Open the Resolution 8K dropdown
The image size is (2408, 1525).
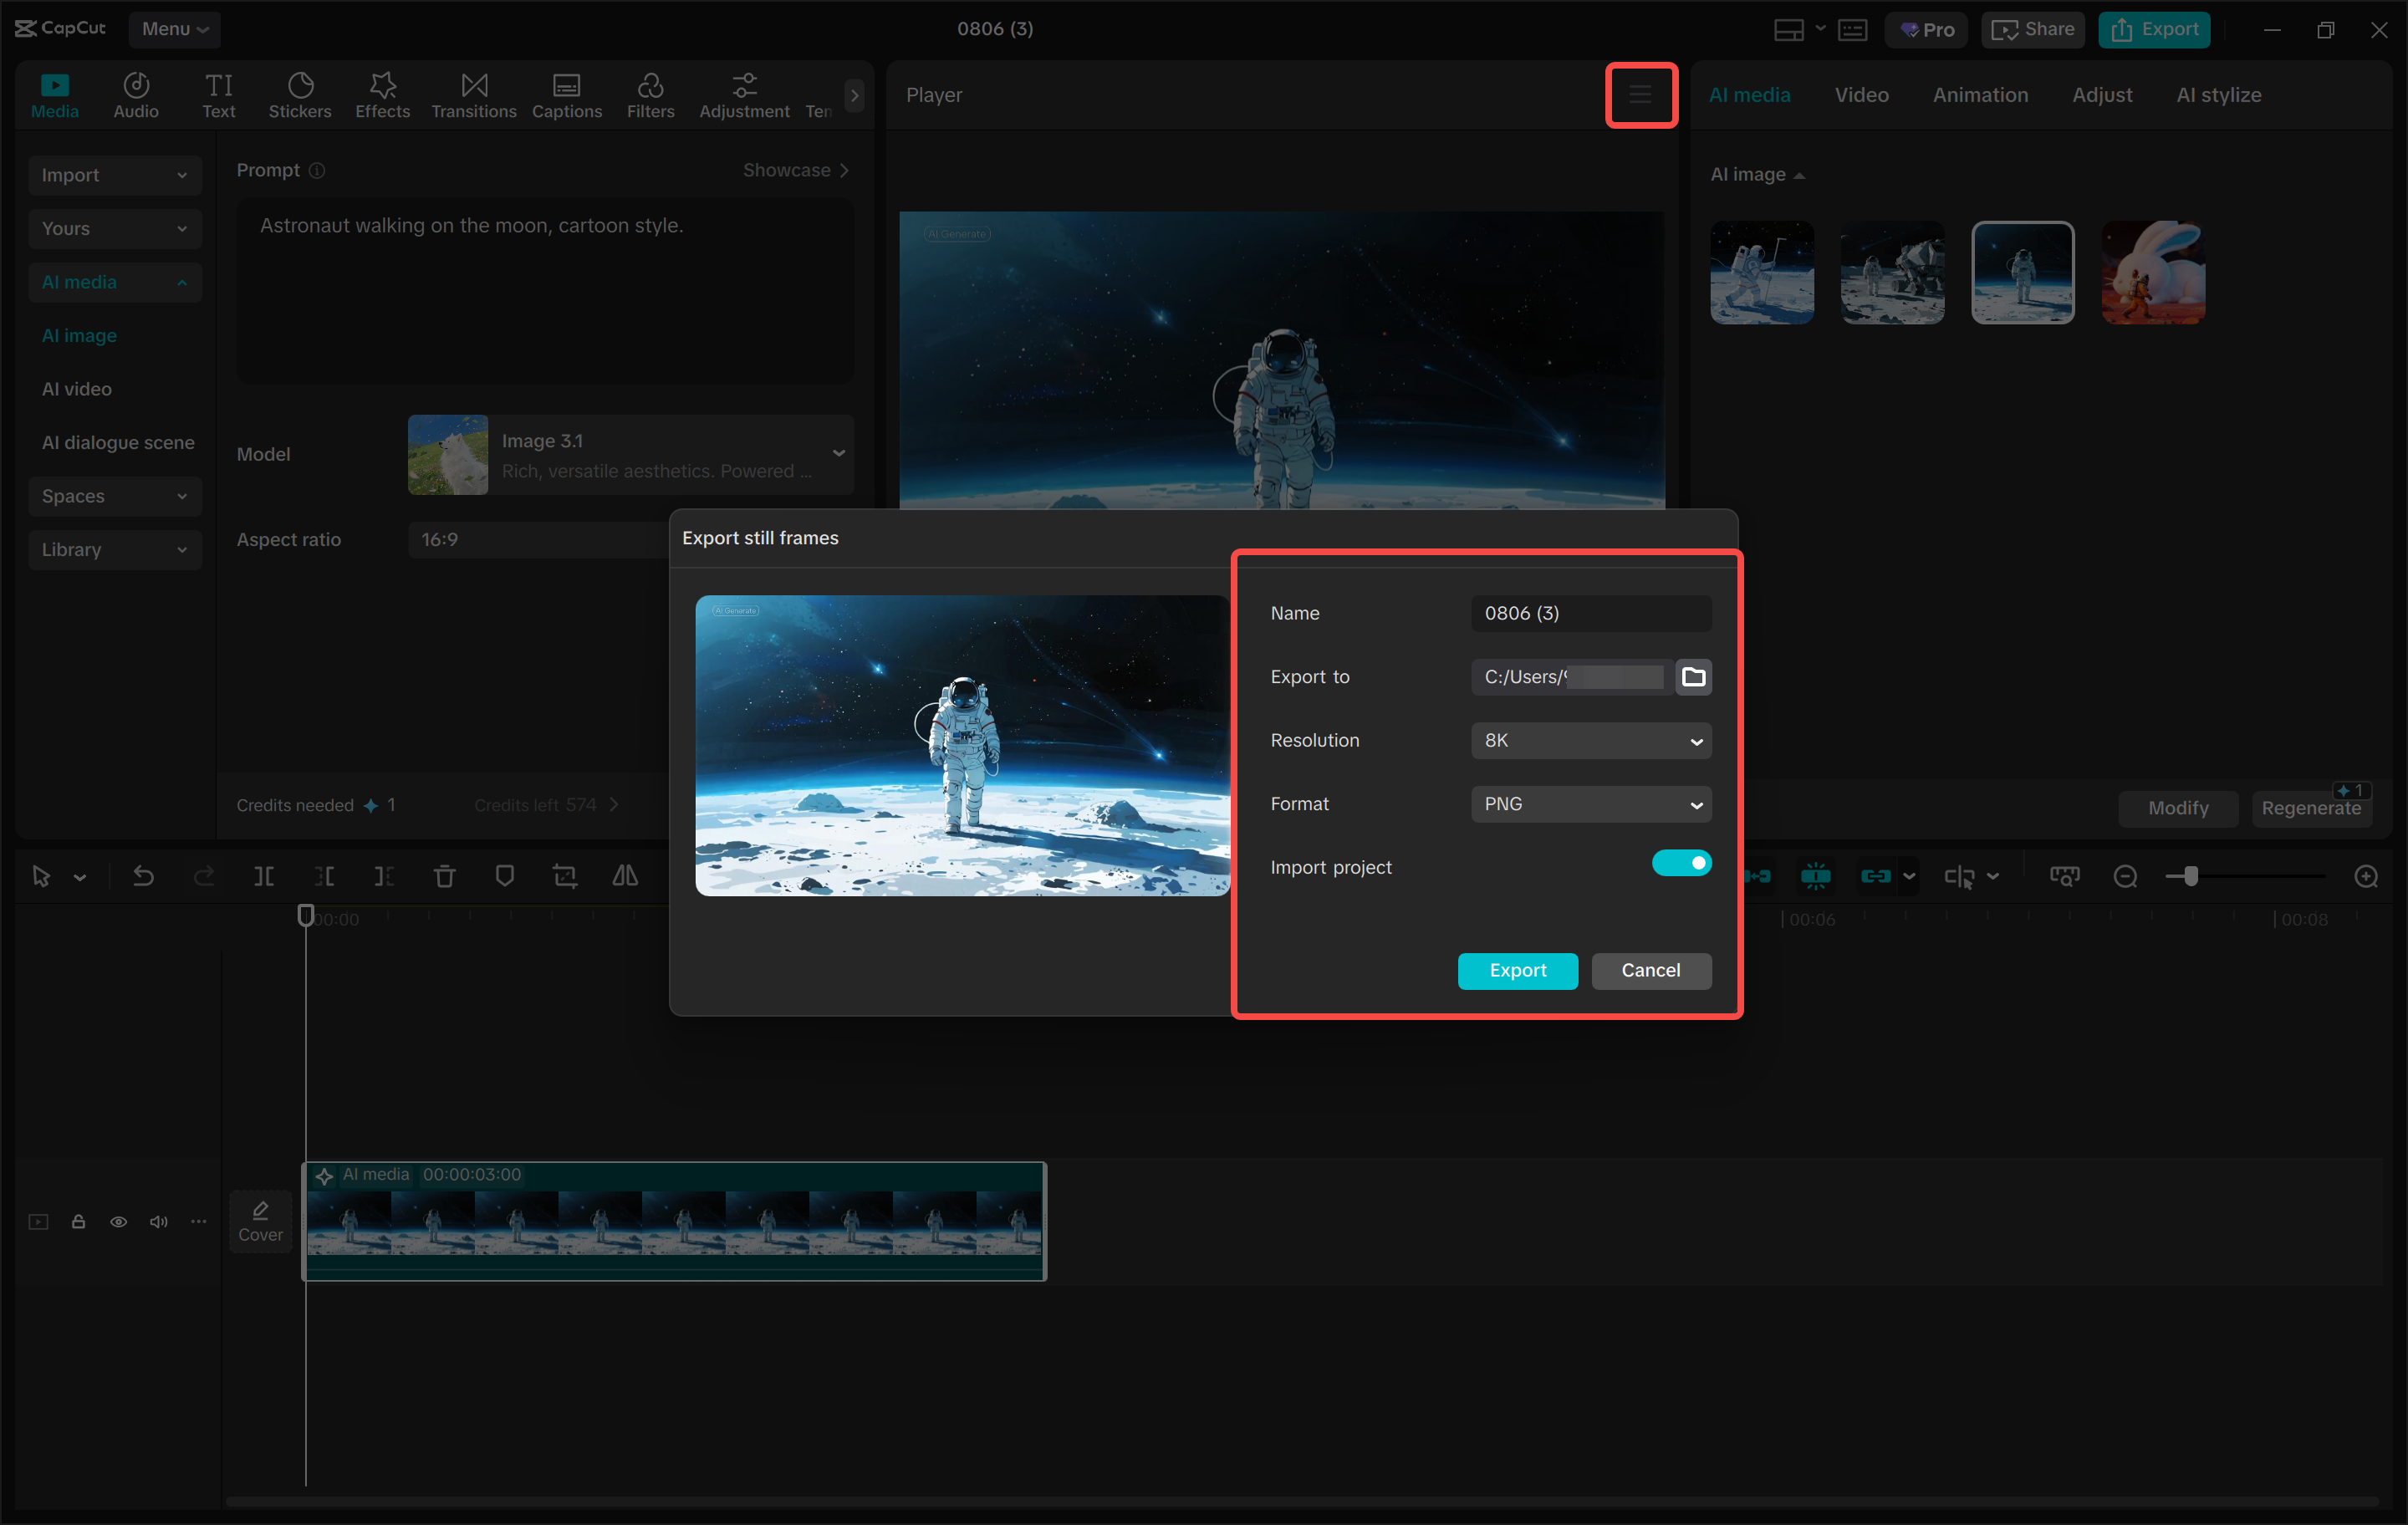tap(1590, 741)
